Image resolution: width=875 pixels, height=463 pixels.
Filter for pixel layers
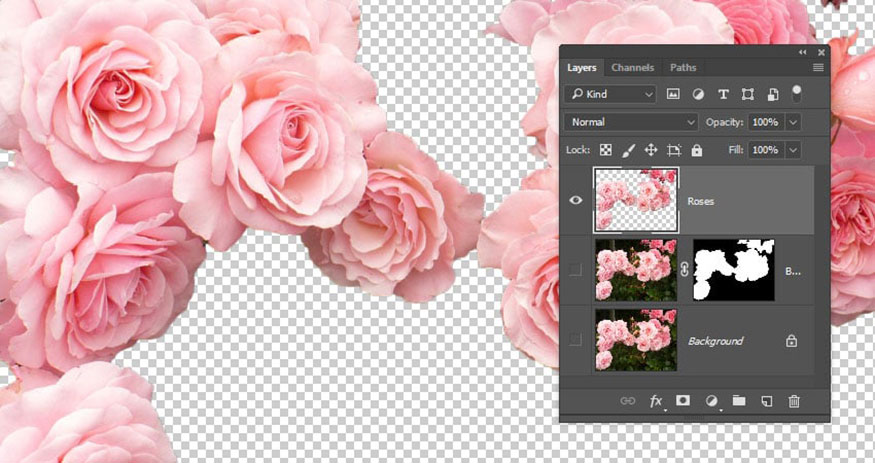click(x=673, y=94)
